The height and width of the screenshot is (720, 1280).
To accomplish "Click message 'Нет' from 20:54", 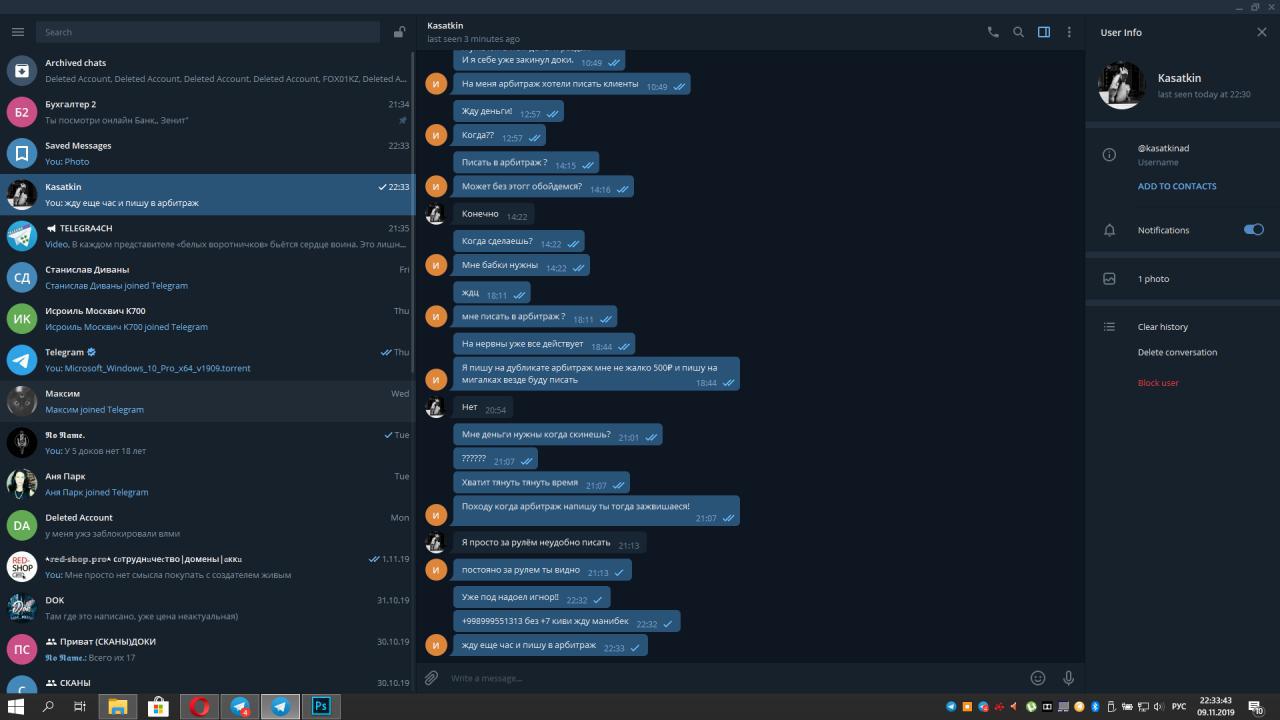I will coord(483,408).
